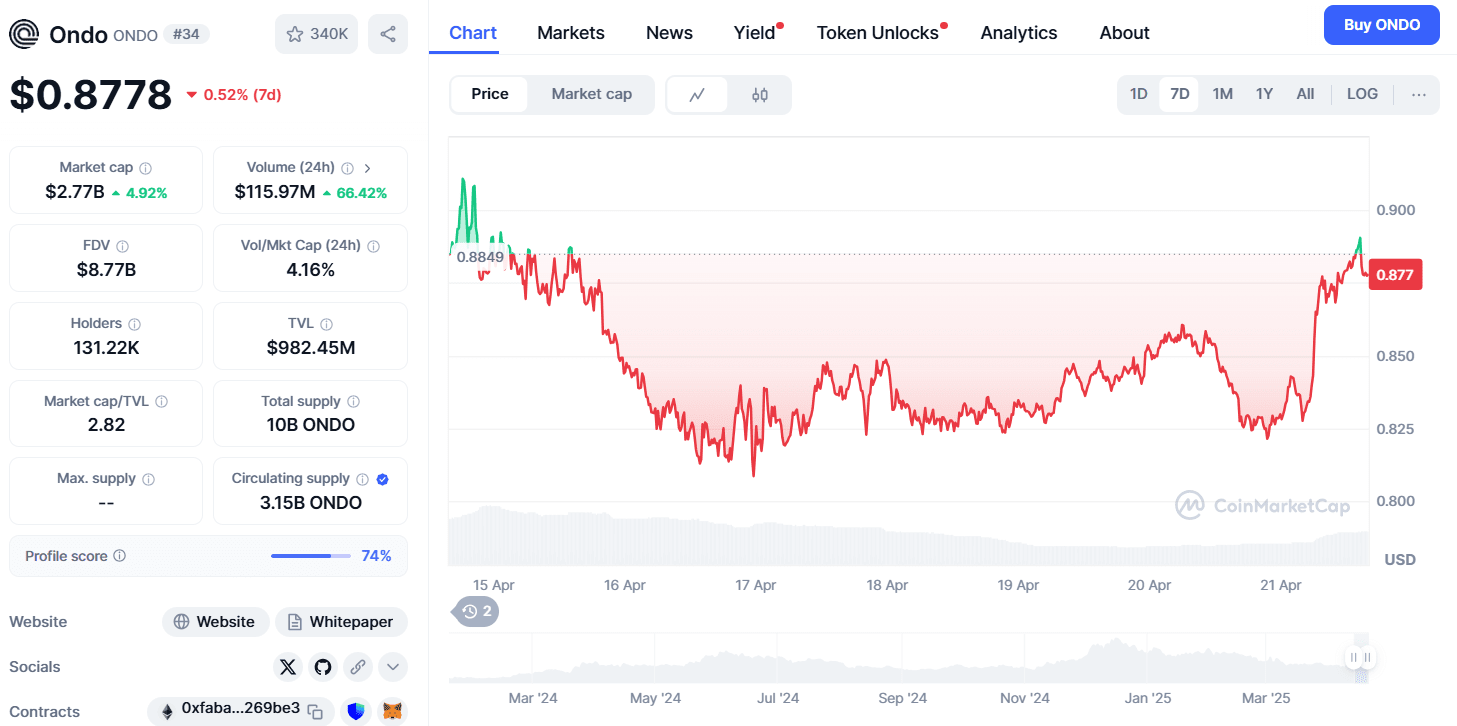1457x726 pixels.
Task: Open the X (Twitter) social icon
Action: (x=288, y=666)
